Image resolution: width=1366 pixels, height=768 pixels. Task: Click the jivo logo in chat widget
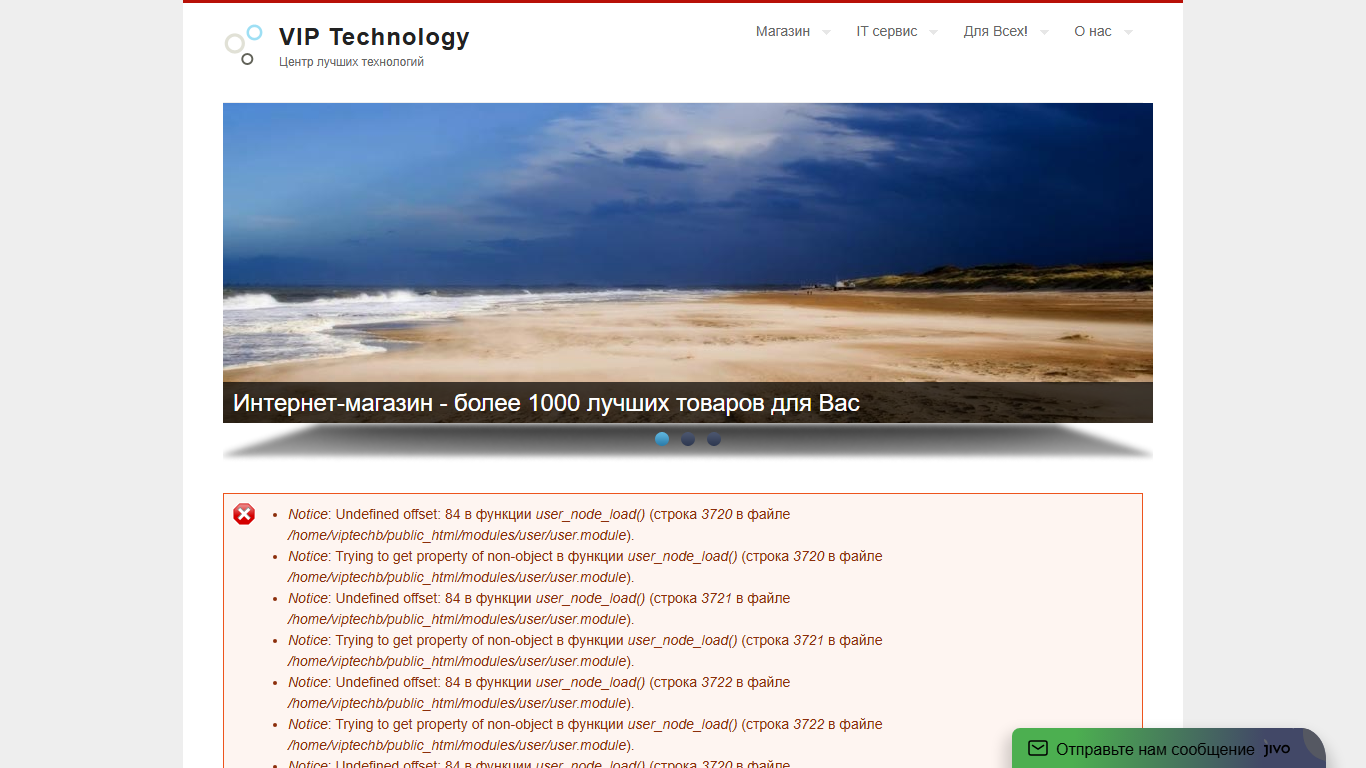tap(1277, 749)
